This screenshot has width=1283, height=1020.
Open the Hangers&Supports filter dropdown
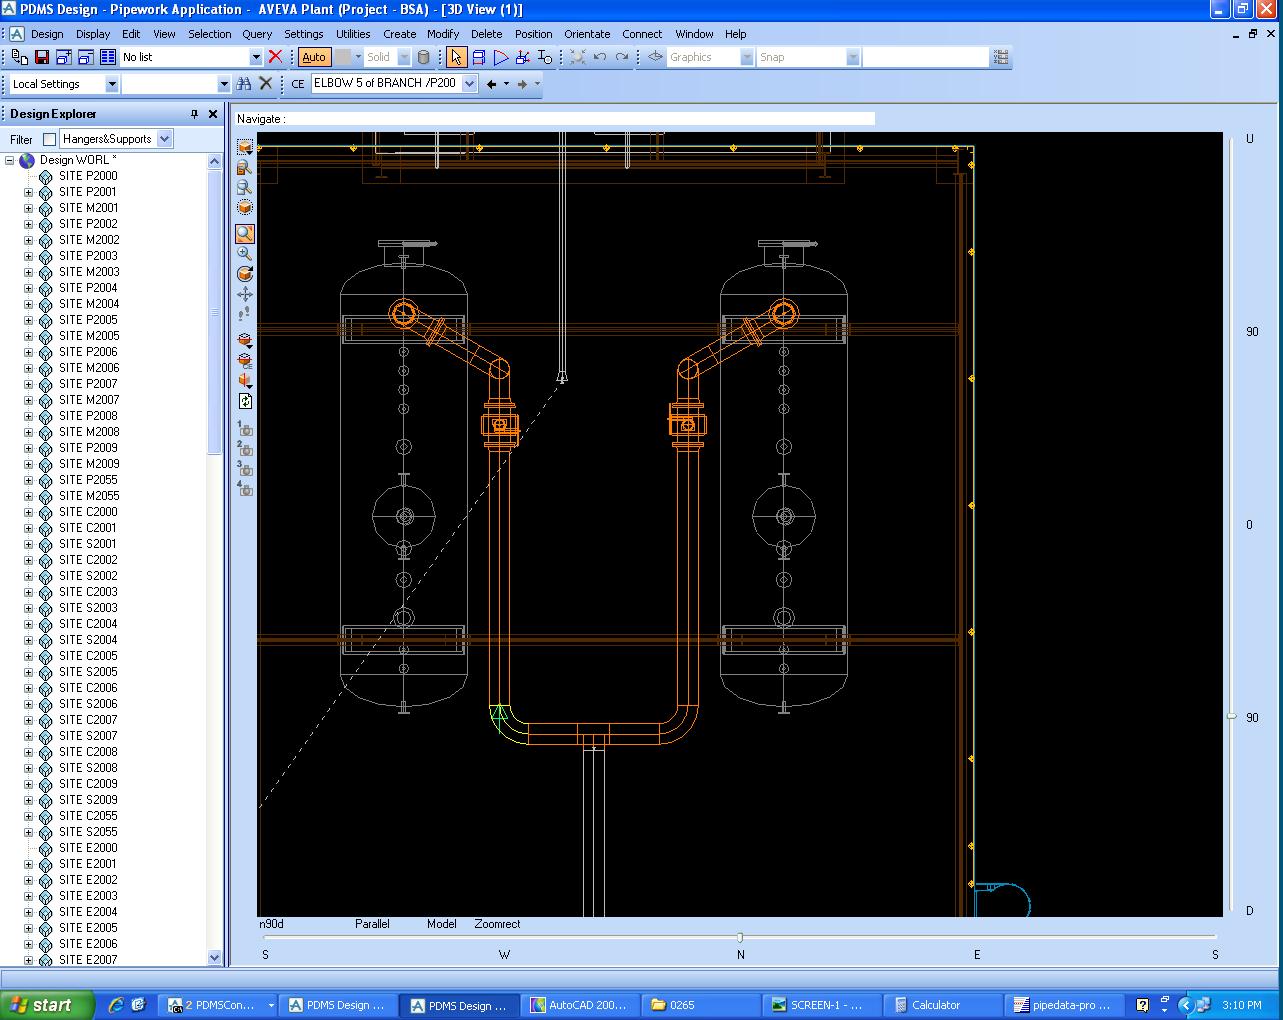tap(165, 139)
